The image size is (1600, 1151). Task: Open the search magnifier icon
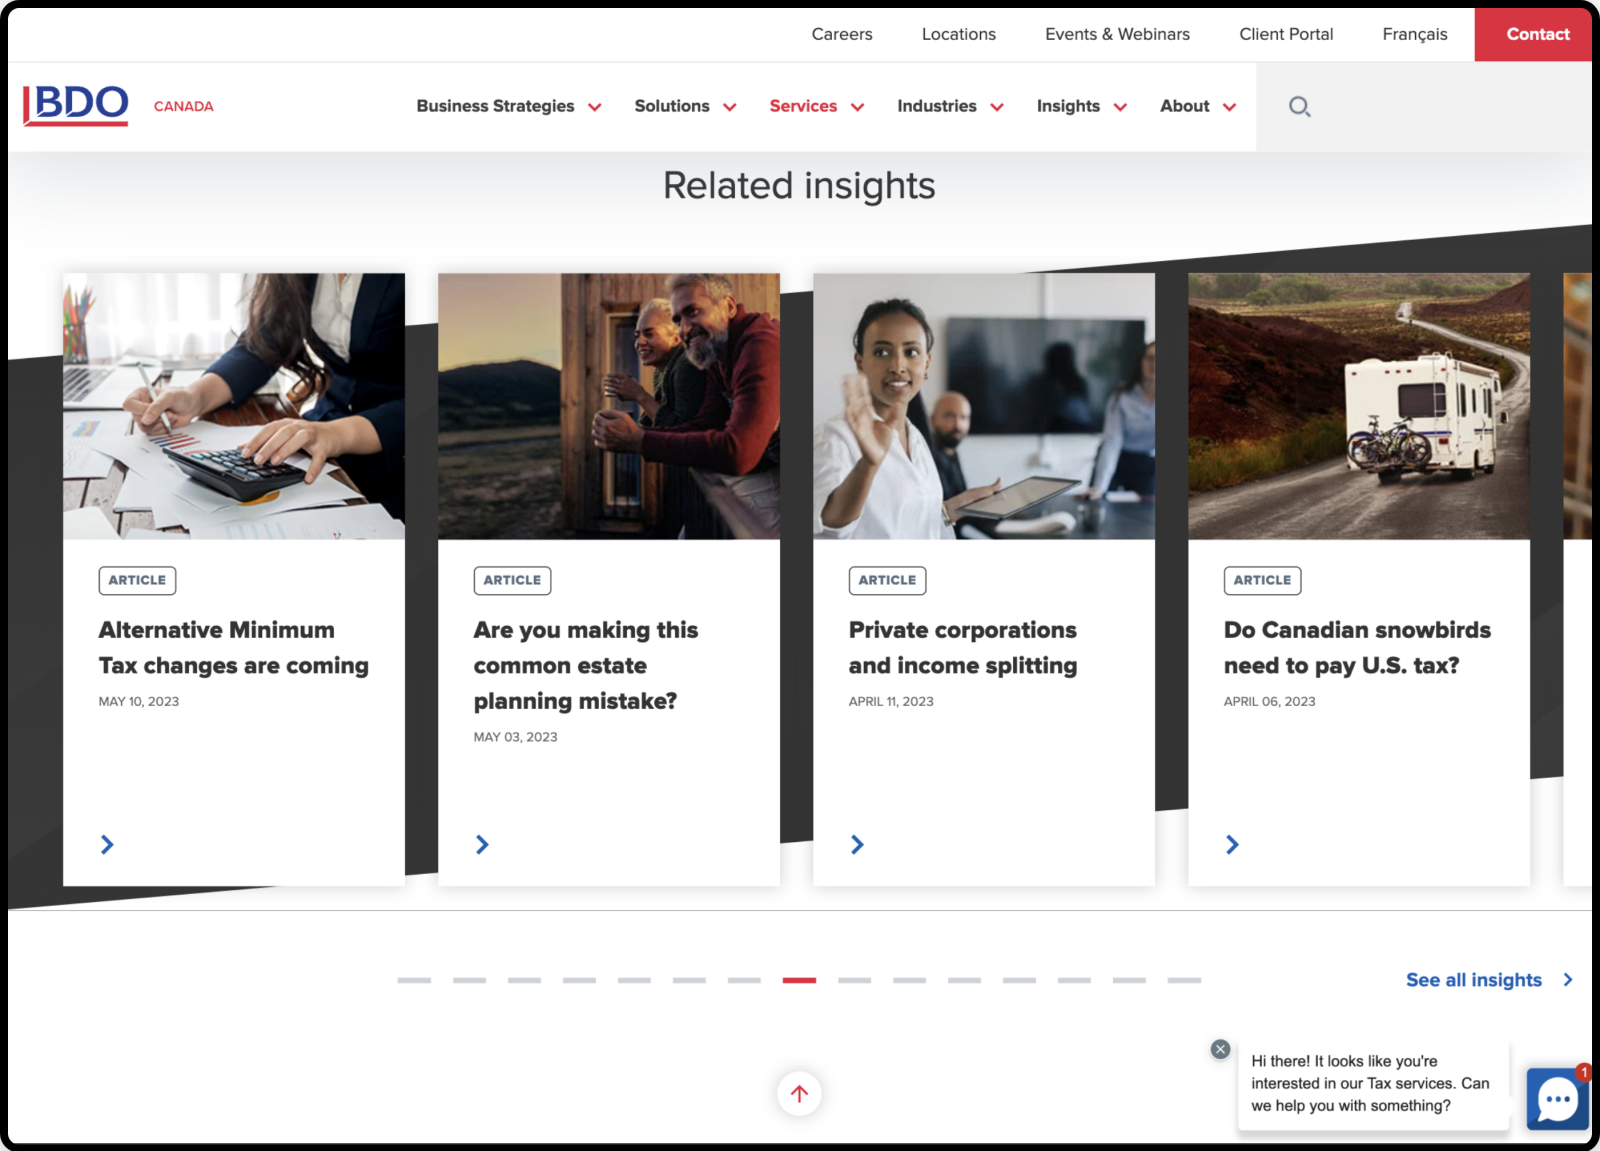tap(1300, 106)
